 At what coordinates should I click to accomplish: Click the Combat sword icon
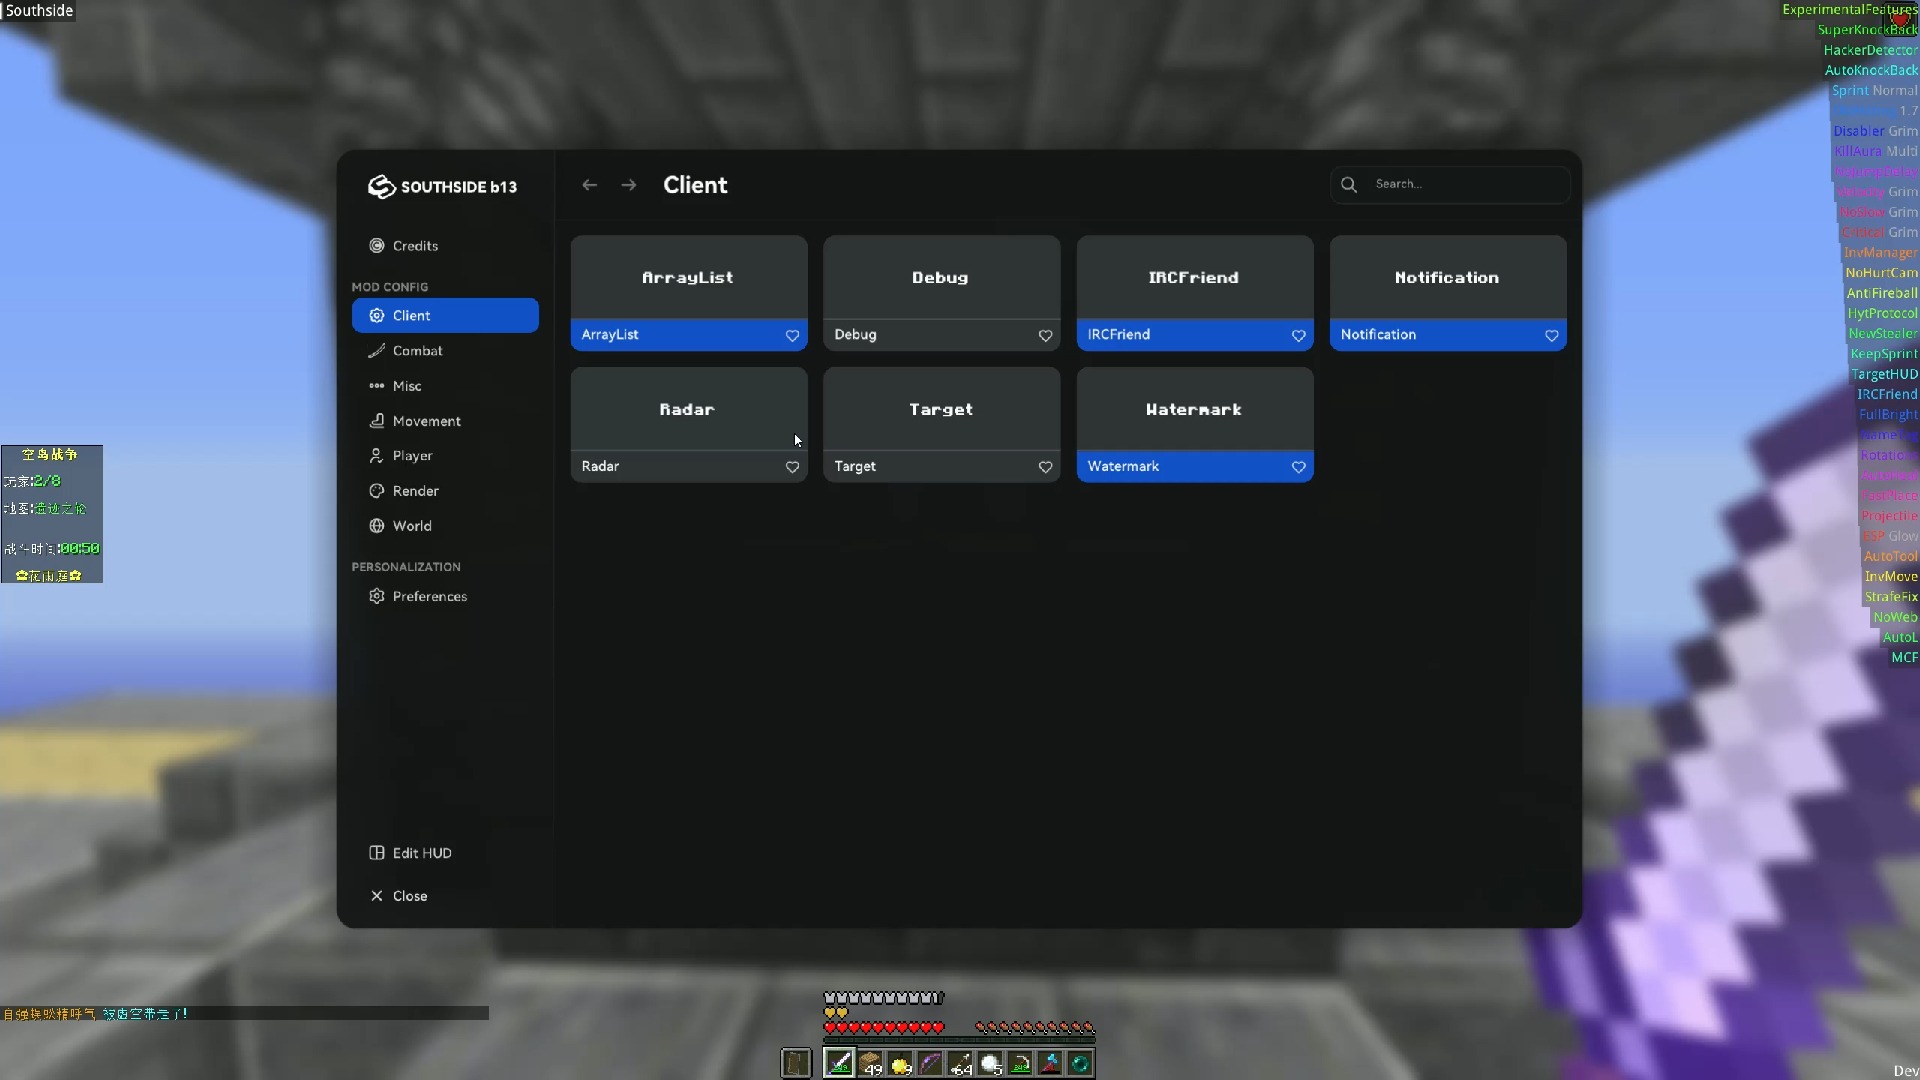coord(377,351)
